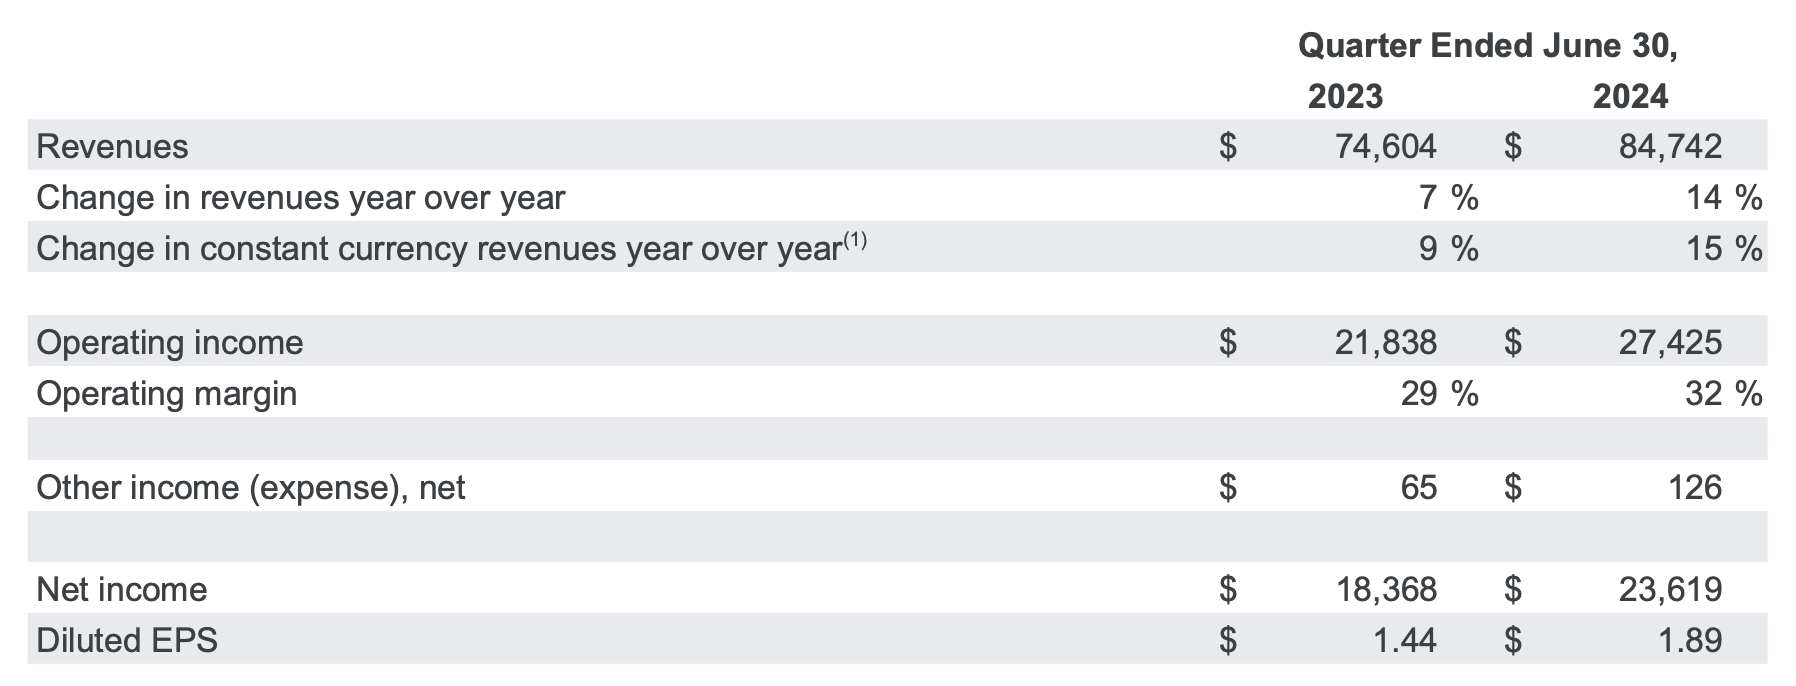Click the Other income (expense), net label
Viewport: 1796px width, 686px height.
[250, 488]
